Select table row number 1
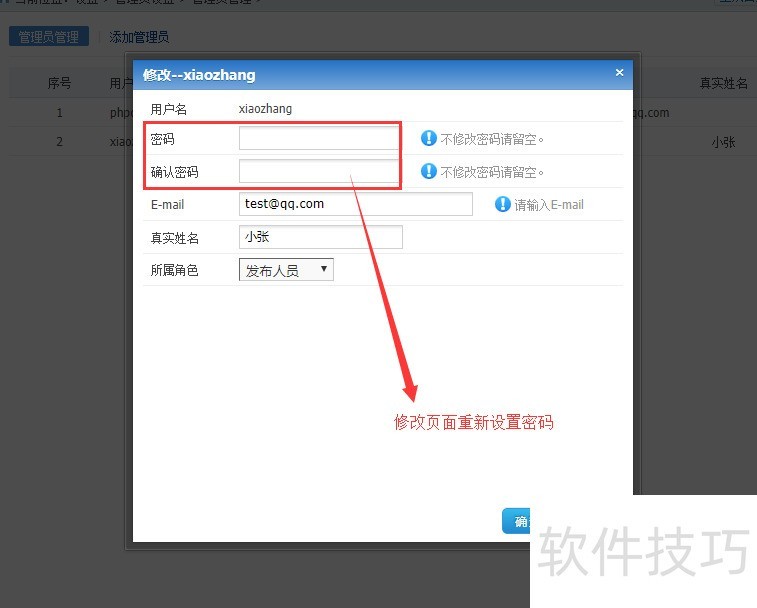 pyautogui.click(x=60, y=113)
